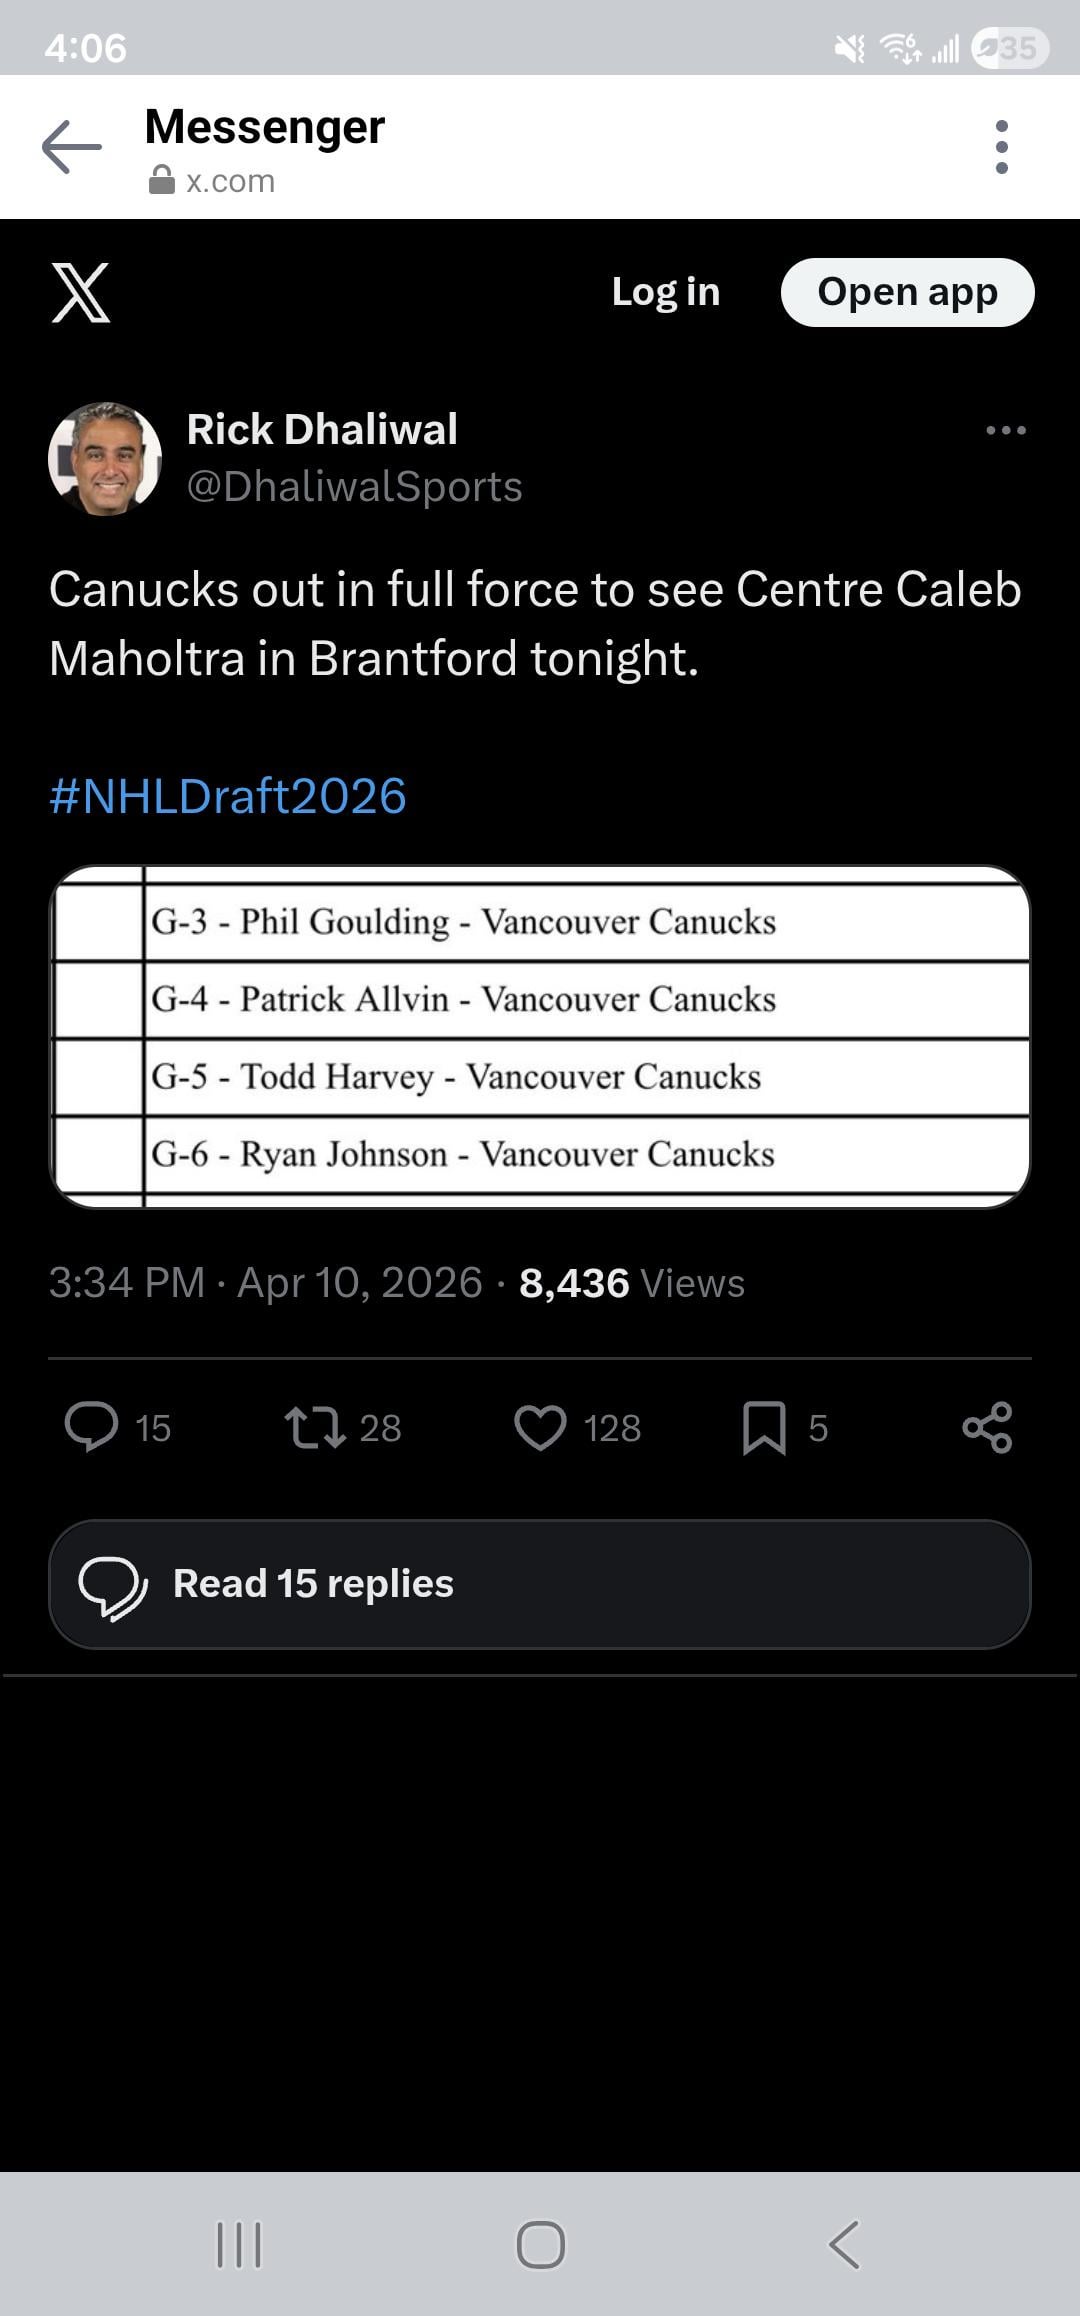Open Rick Dhaliwal's profile picture
The image size is (1080, 2316).
pyautogui.click(x=105, y=459)
